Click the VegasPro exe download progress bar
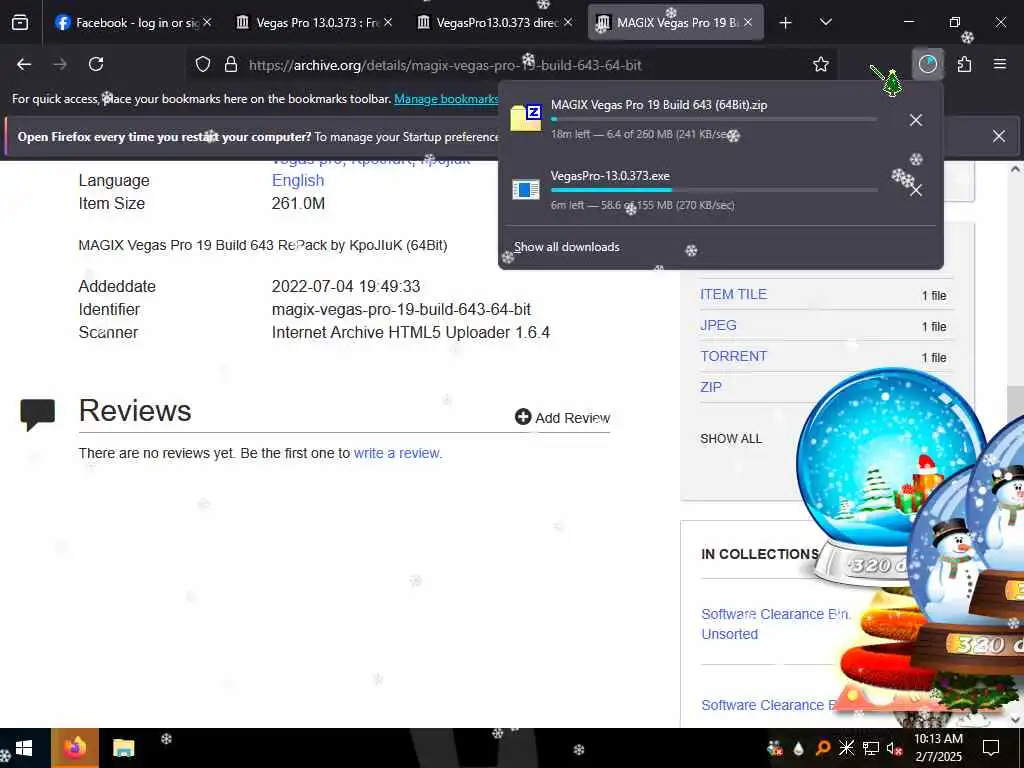Image resolution: width=1024 pixels, height=768 pixels. (714, 190)
